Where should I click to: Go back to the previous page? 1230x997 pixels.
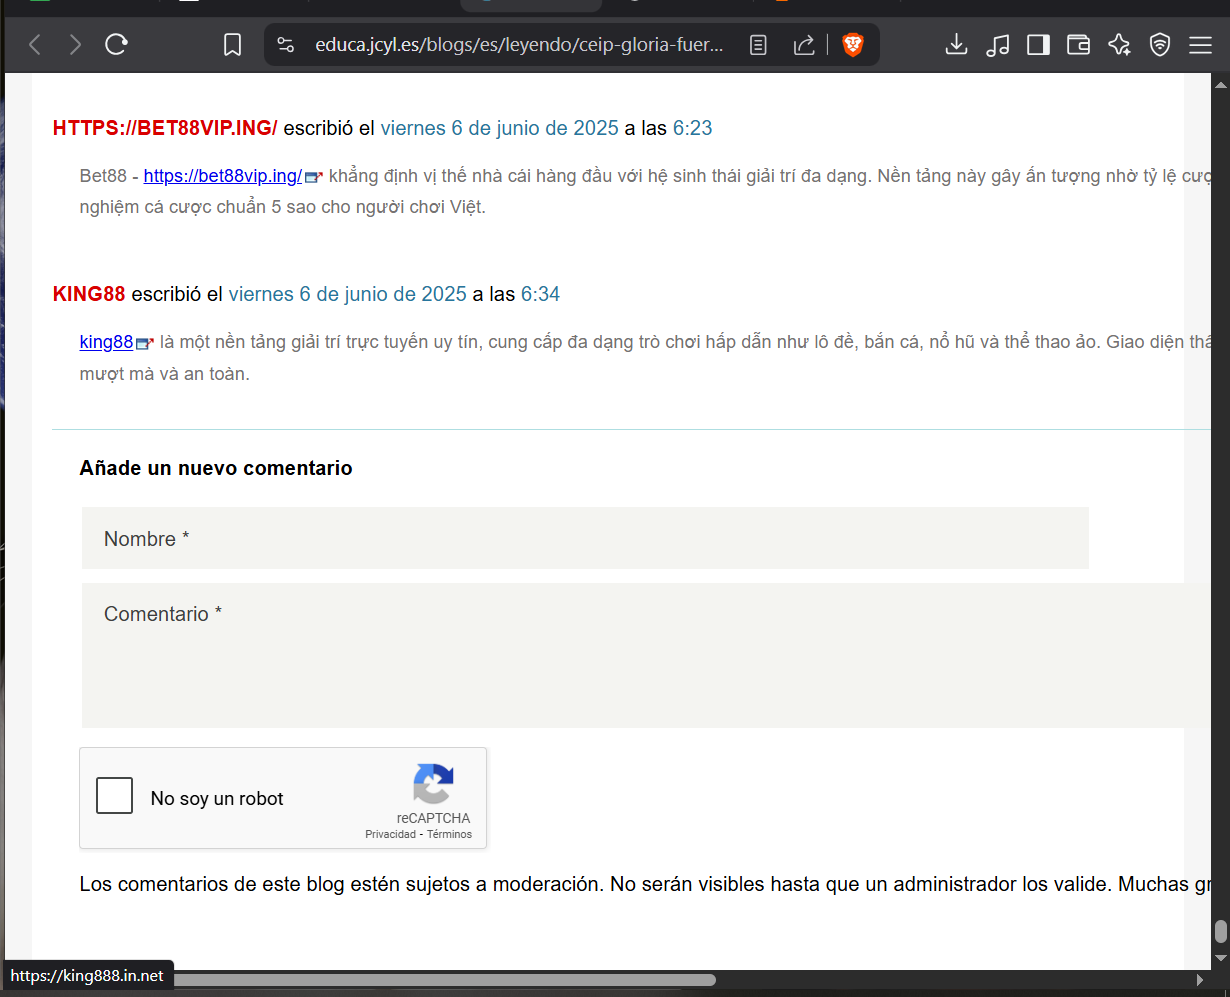(35, 44)
